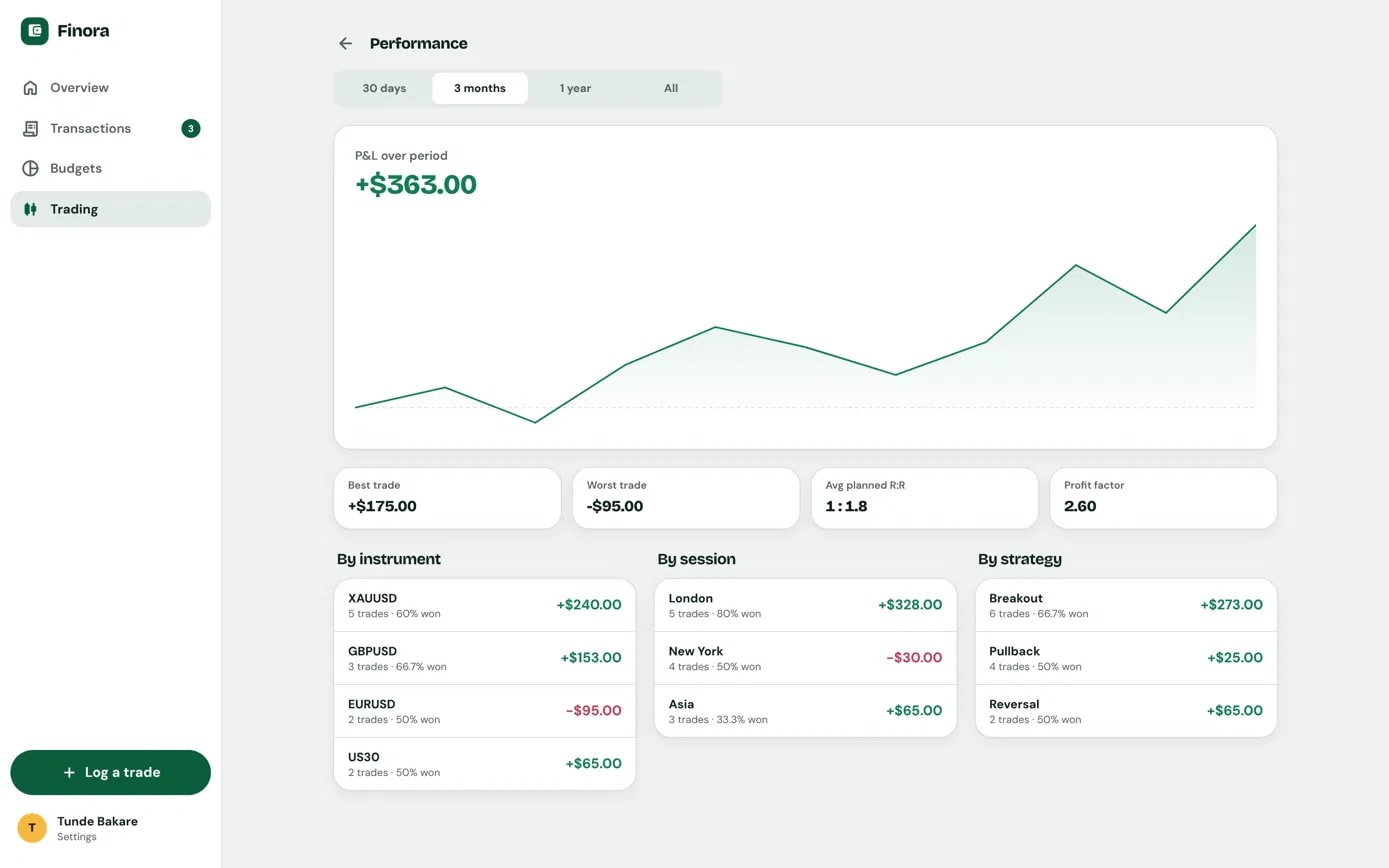Click the Overview home icon
The width and height of the screenshot is (1389, 868).
tap(30, 88)
